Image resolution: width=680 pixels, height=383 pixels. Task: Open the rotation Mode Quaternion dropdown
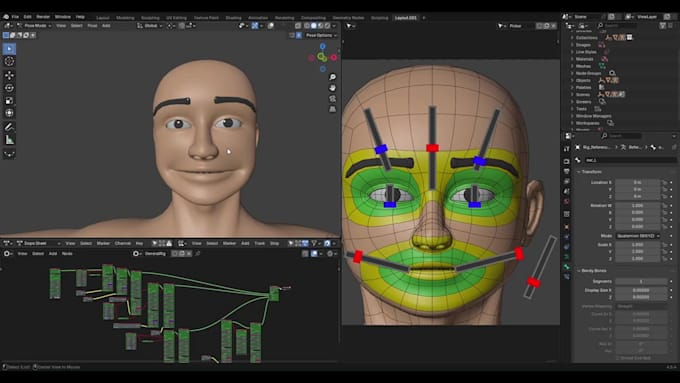638,236
